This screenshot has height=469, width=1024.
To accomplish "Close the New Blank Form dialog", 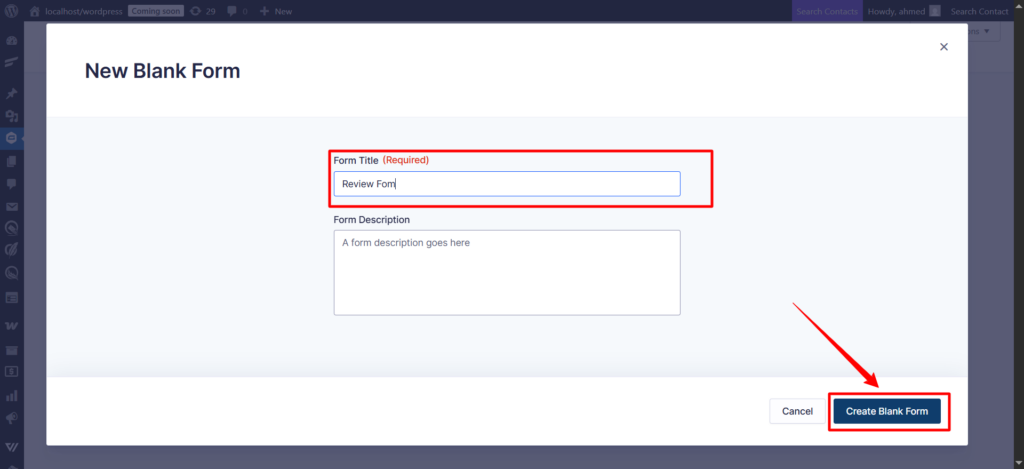I will point(943,47).
